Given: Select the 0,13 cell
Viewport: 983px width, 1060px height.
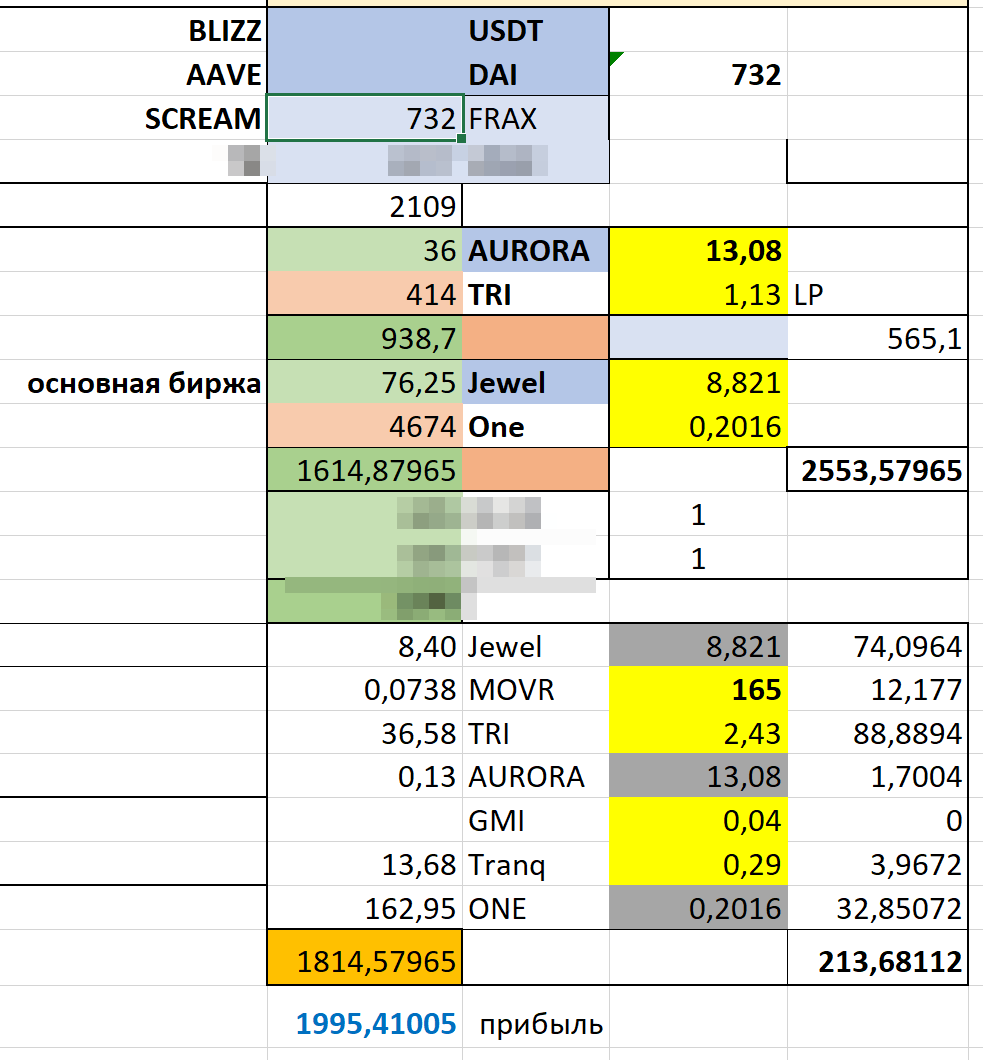Looking at the screenshot, I should (365, 776).
